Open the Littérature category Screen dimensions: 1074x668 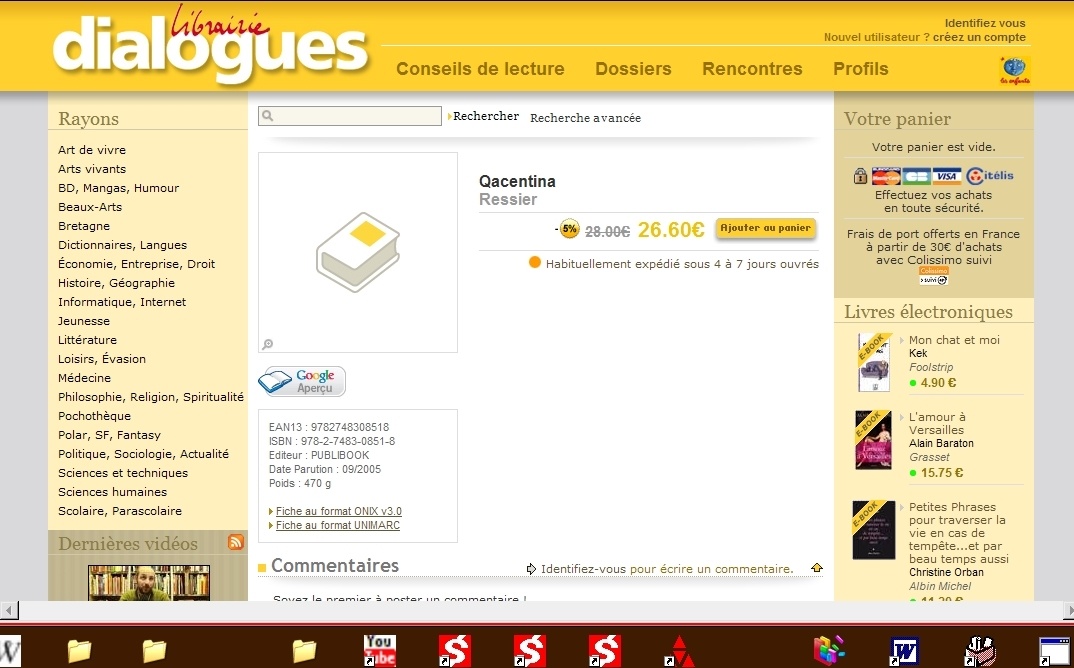[x=87, y=340]
